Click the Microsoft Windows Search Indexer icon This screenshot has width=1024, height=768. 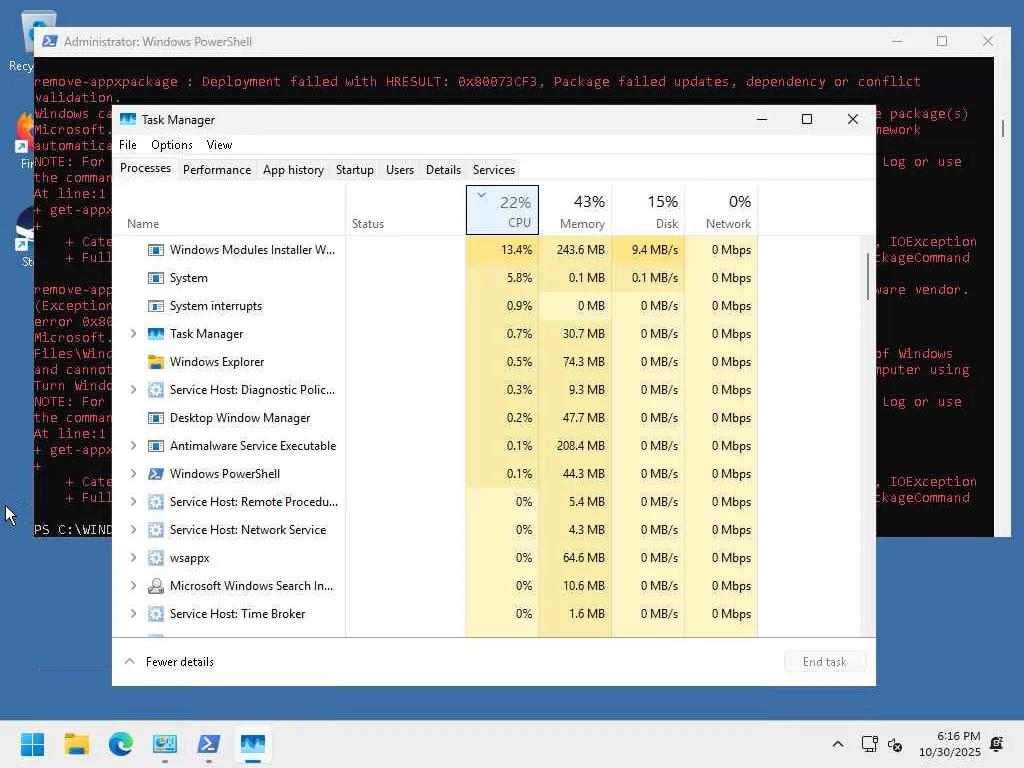click(155, 586)
